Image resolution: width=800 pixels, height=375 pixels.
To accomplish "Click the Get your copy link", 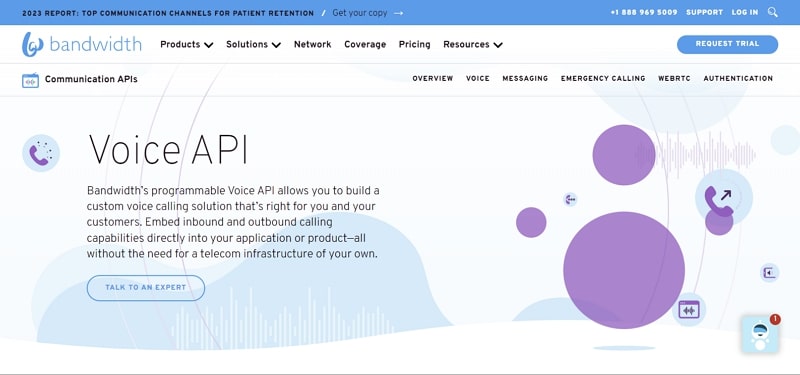I will (x=360, y=13).
